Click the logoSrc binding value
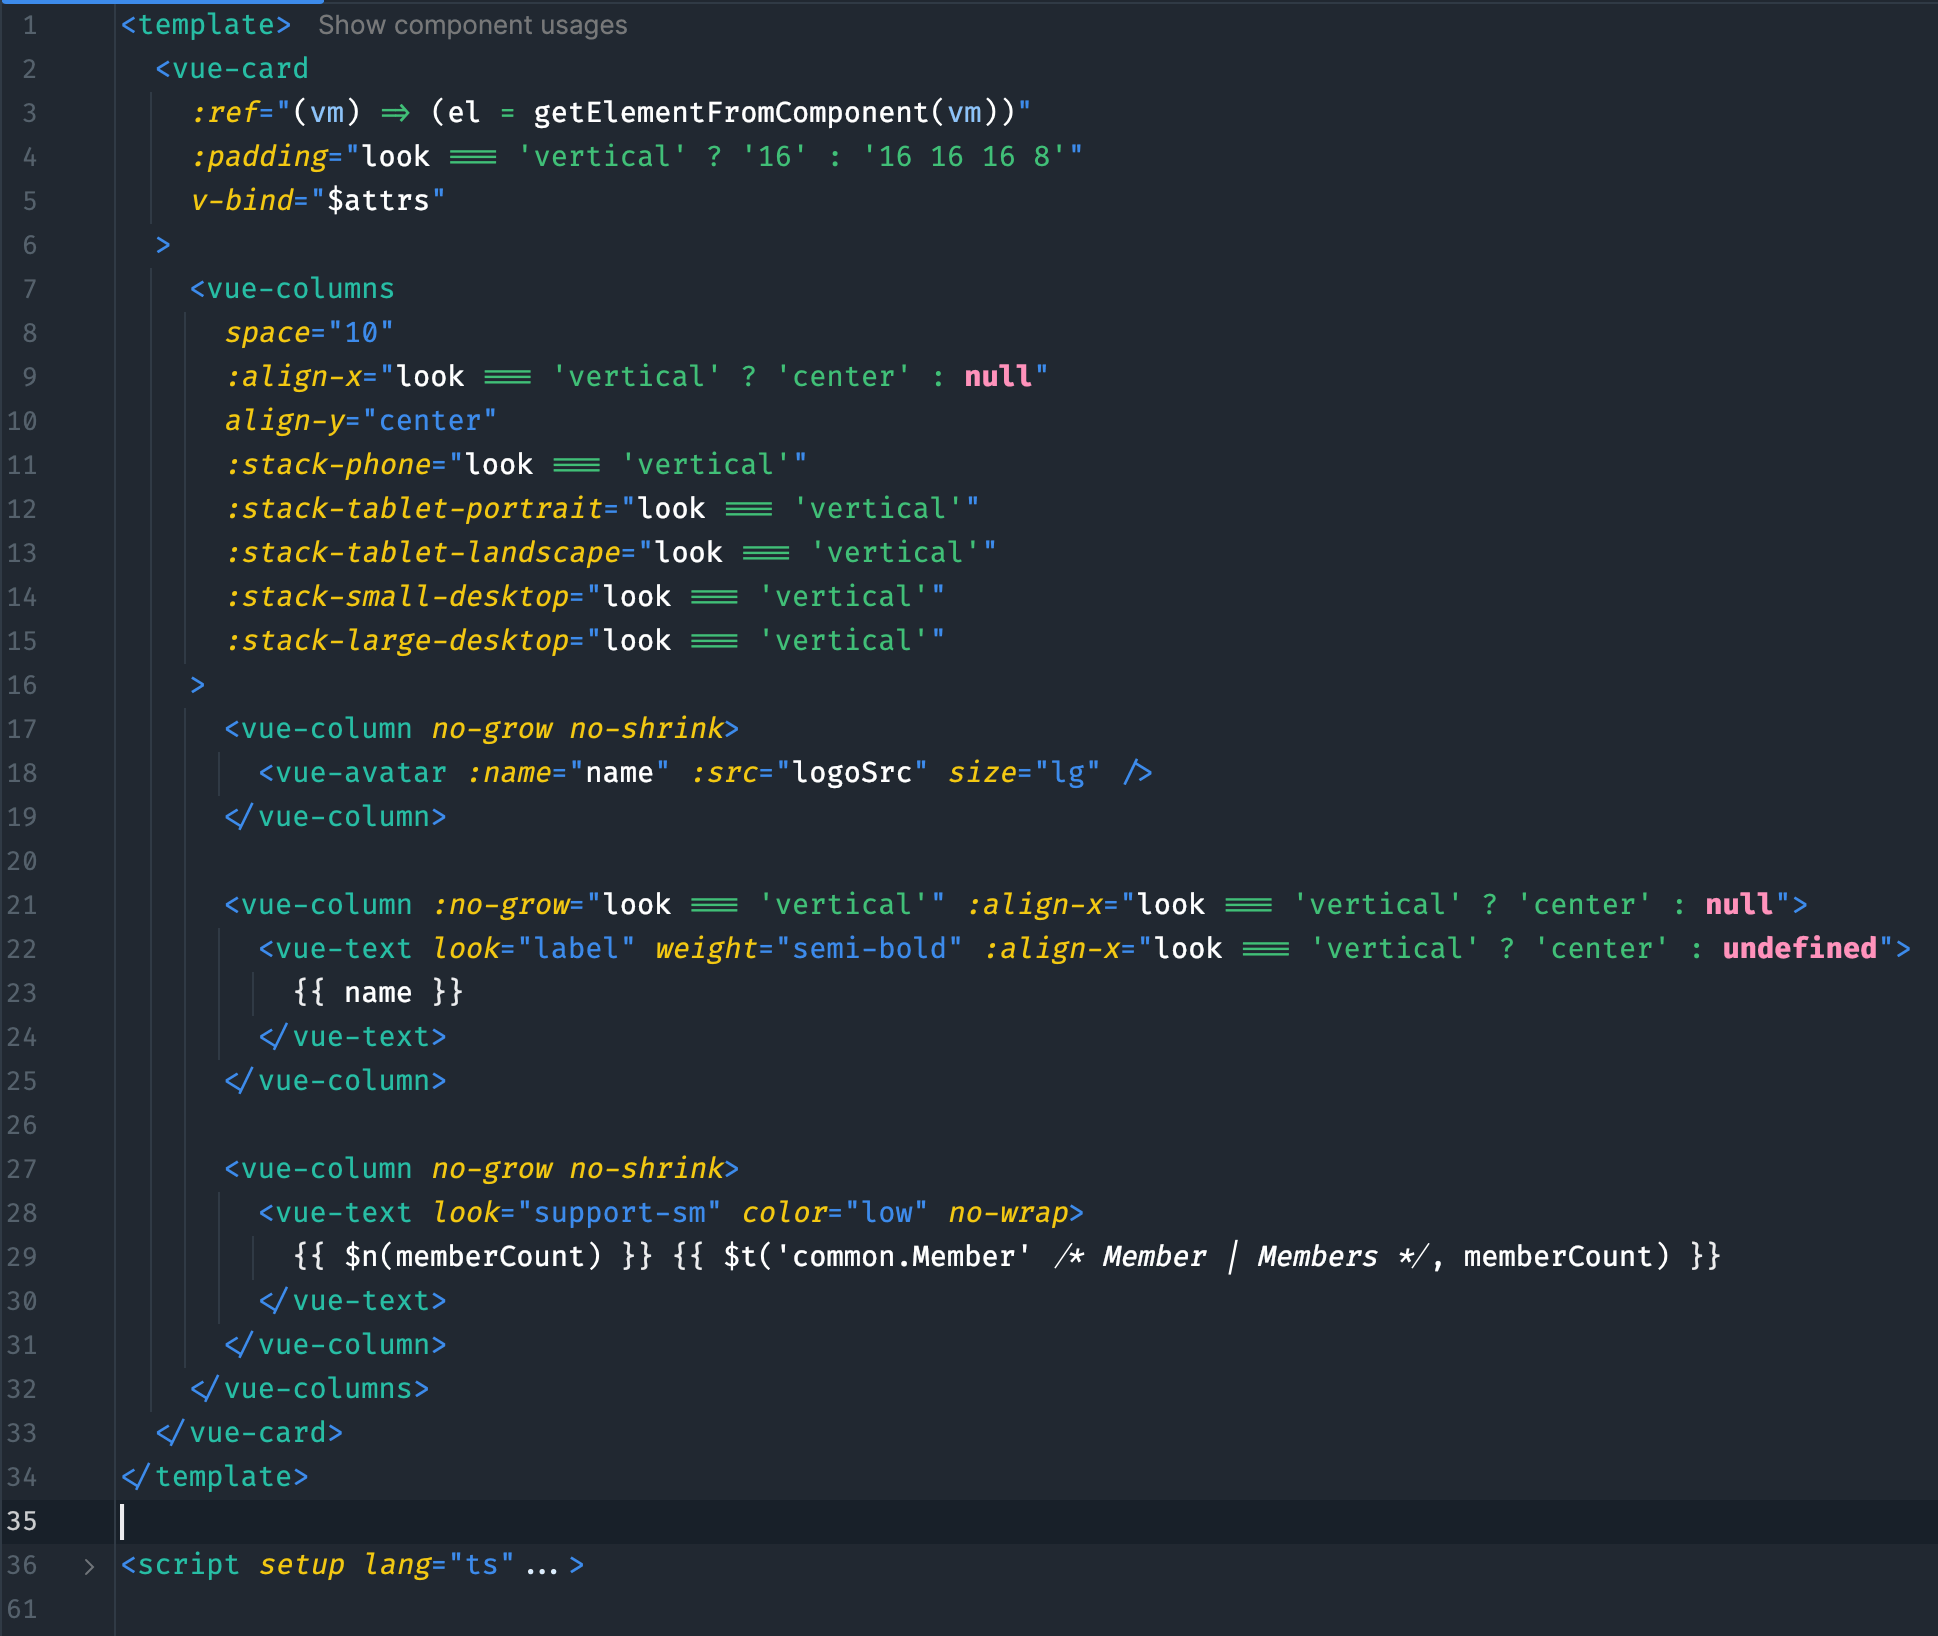Image resolution: width=1938 pixels, height=1636 pixels. (852, 773)
